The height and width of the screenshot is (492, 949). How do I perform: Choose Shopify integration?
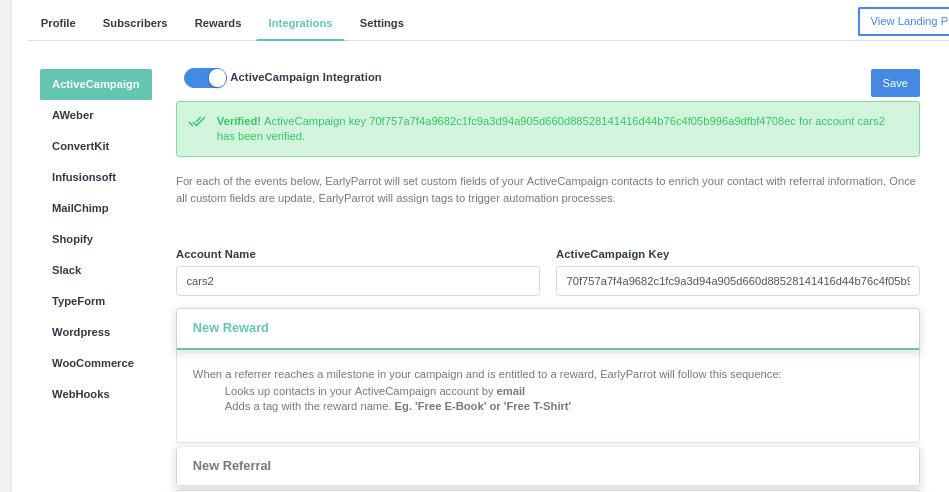click(72, 238)
